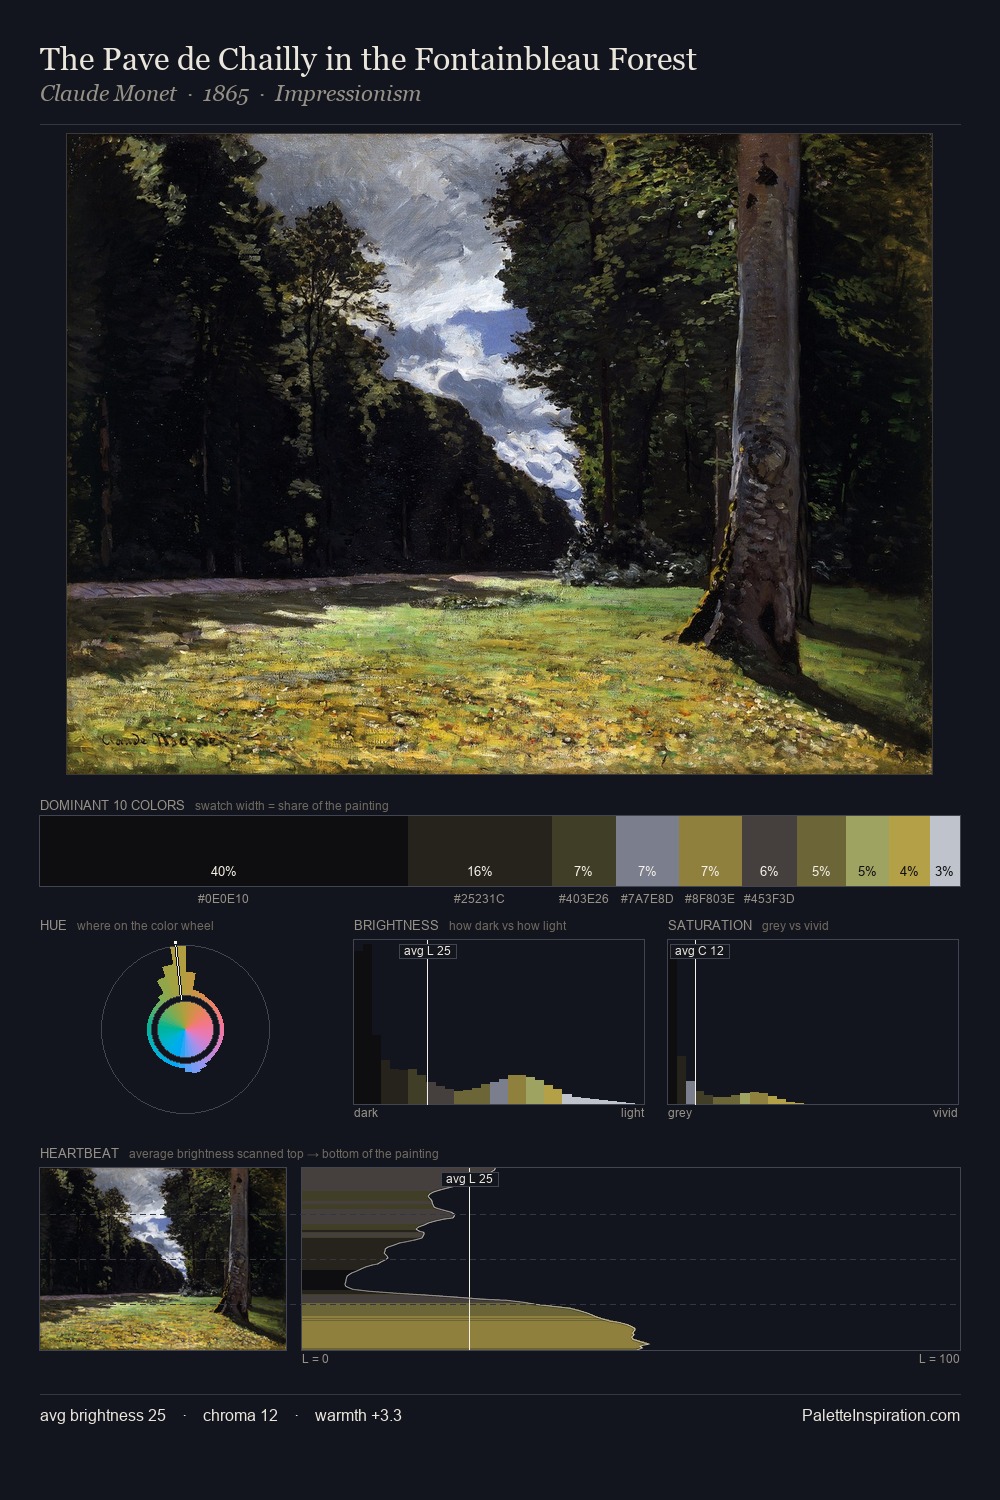This screenshot has width=1000, height=1500.
Task: Click the 'dark' brightness axis label
Action: [366, 1113]
